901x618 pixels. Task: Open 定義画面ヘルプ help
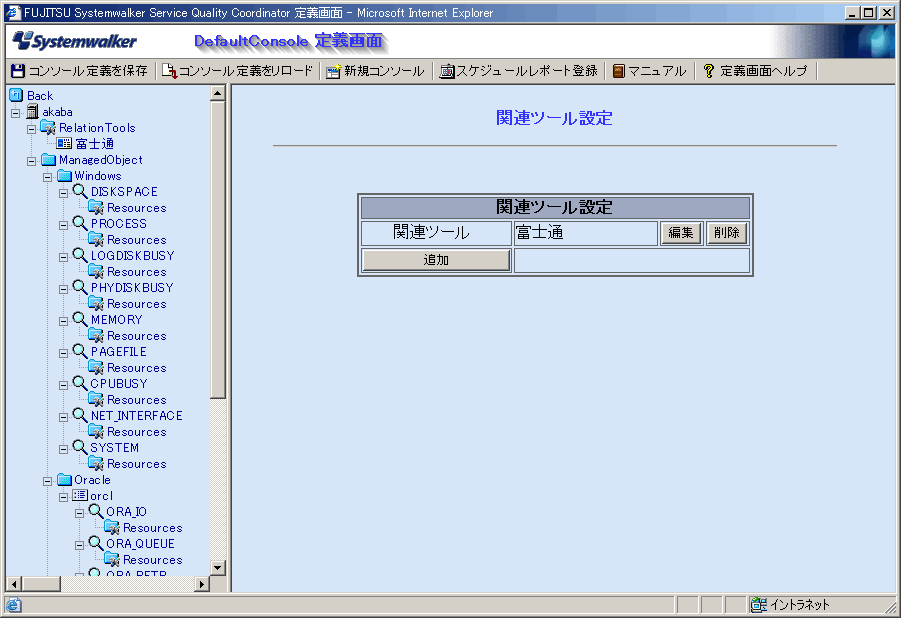tap(755, 71)
